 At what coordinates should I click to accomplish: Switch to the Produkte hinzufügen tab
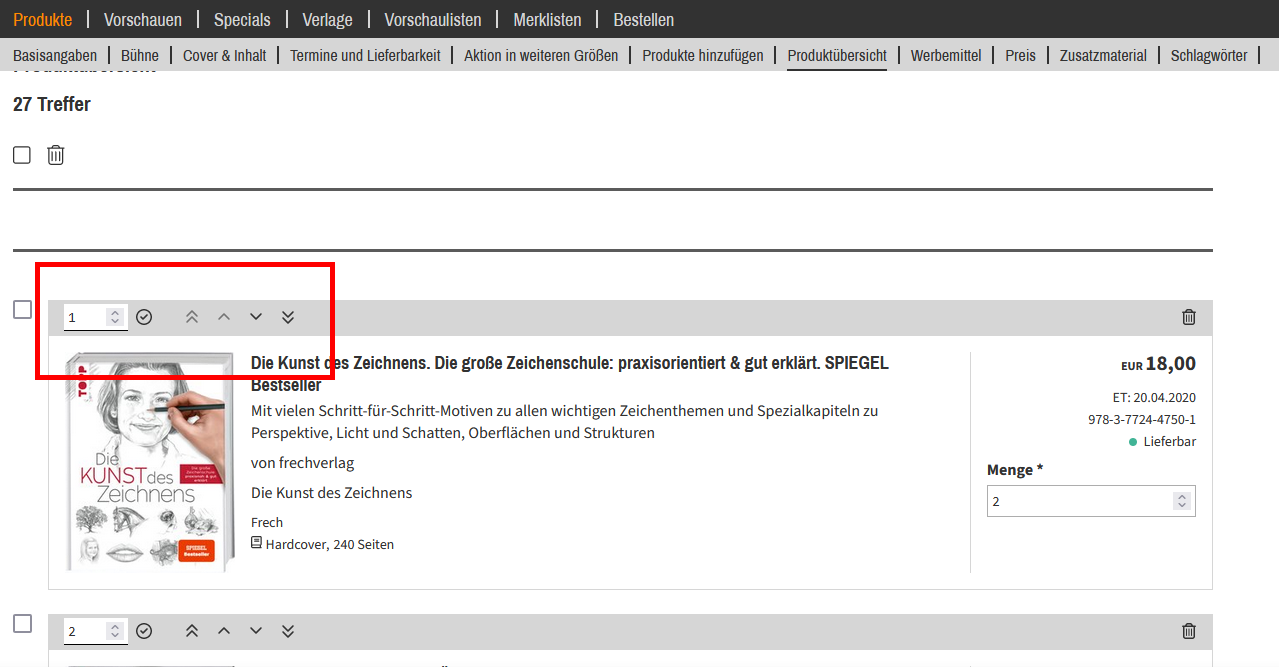(x=703, y=55)
